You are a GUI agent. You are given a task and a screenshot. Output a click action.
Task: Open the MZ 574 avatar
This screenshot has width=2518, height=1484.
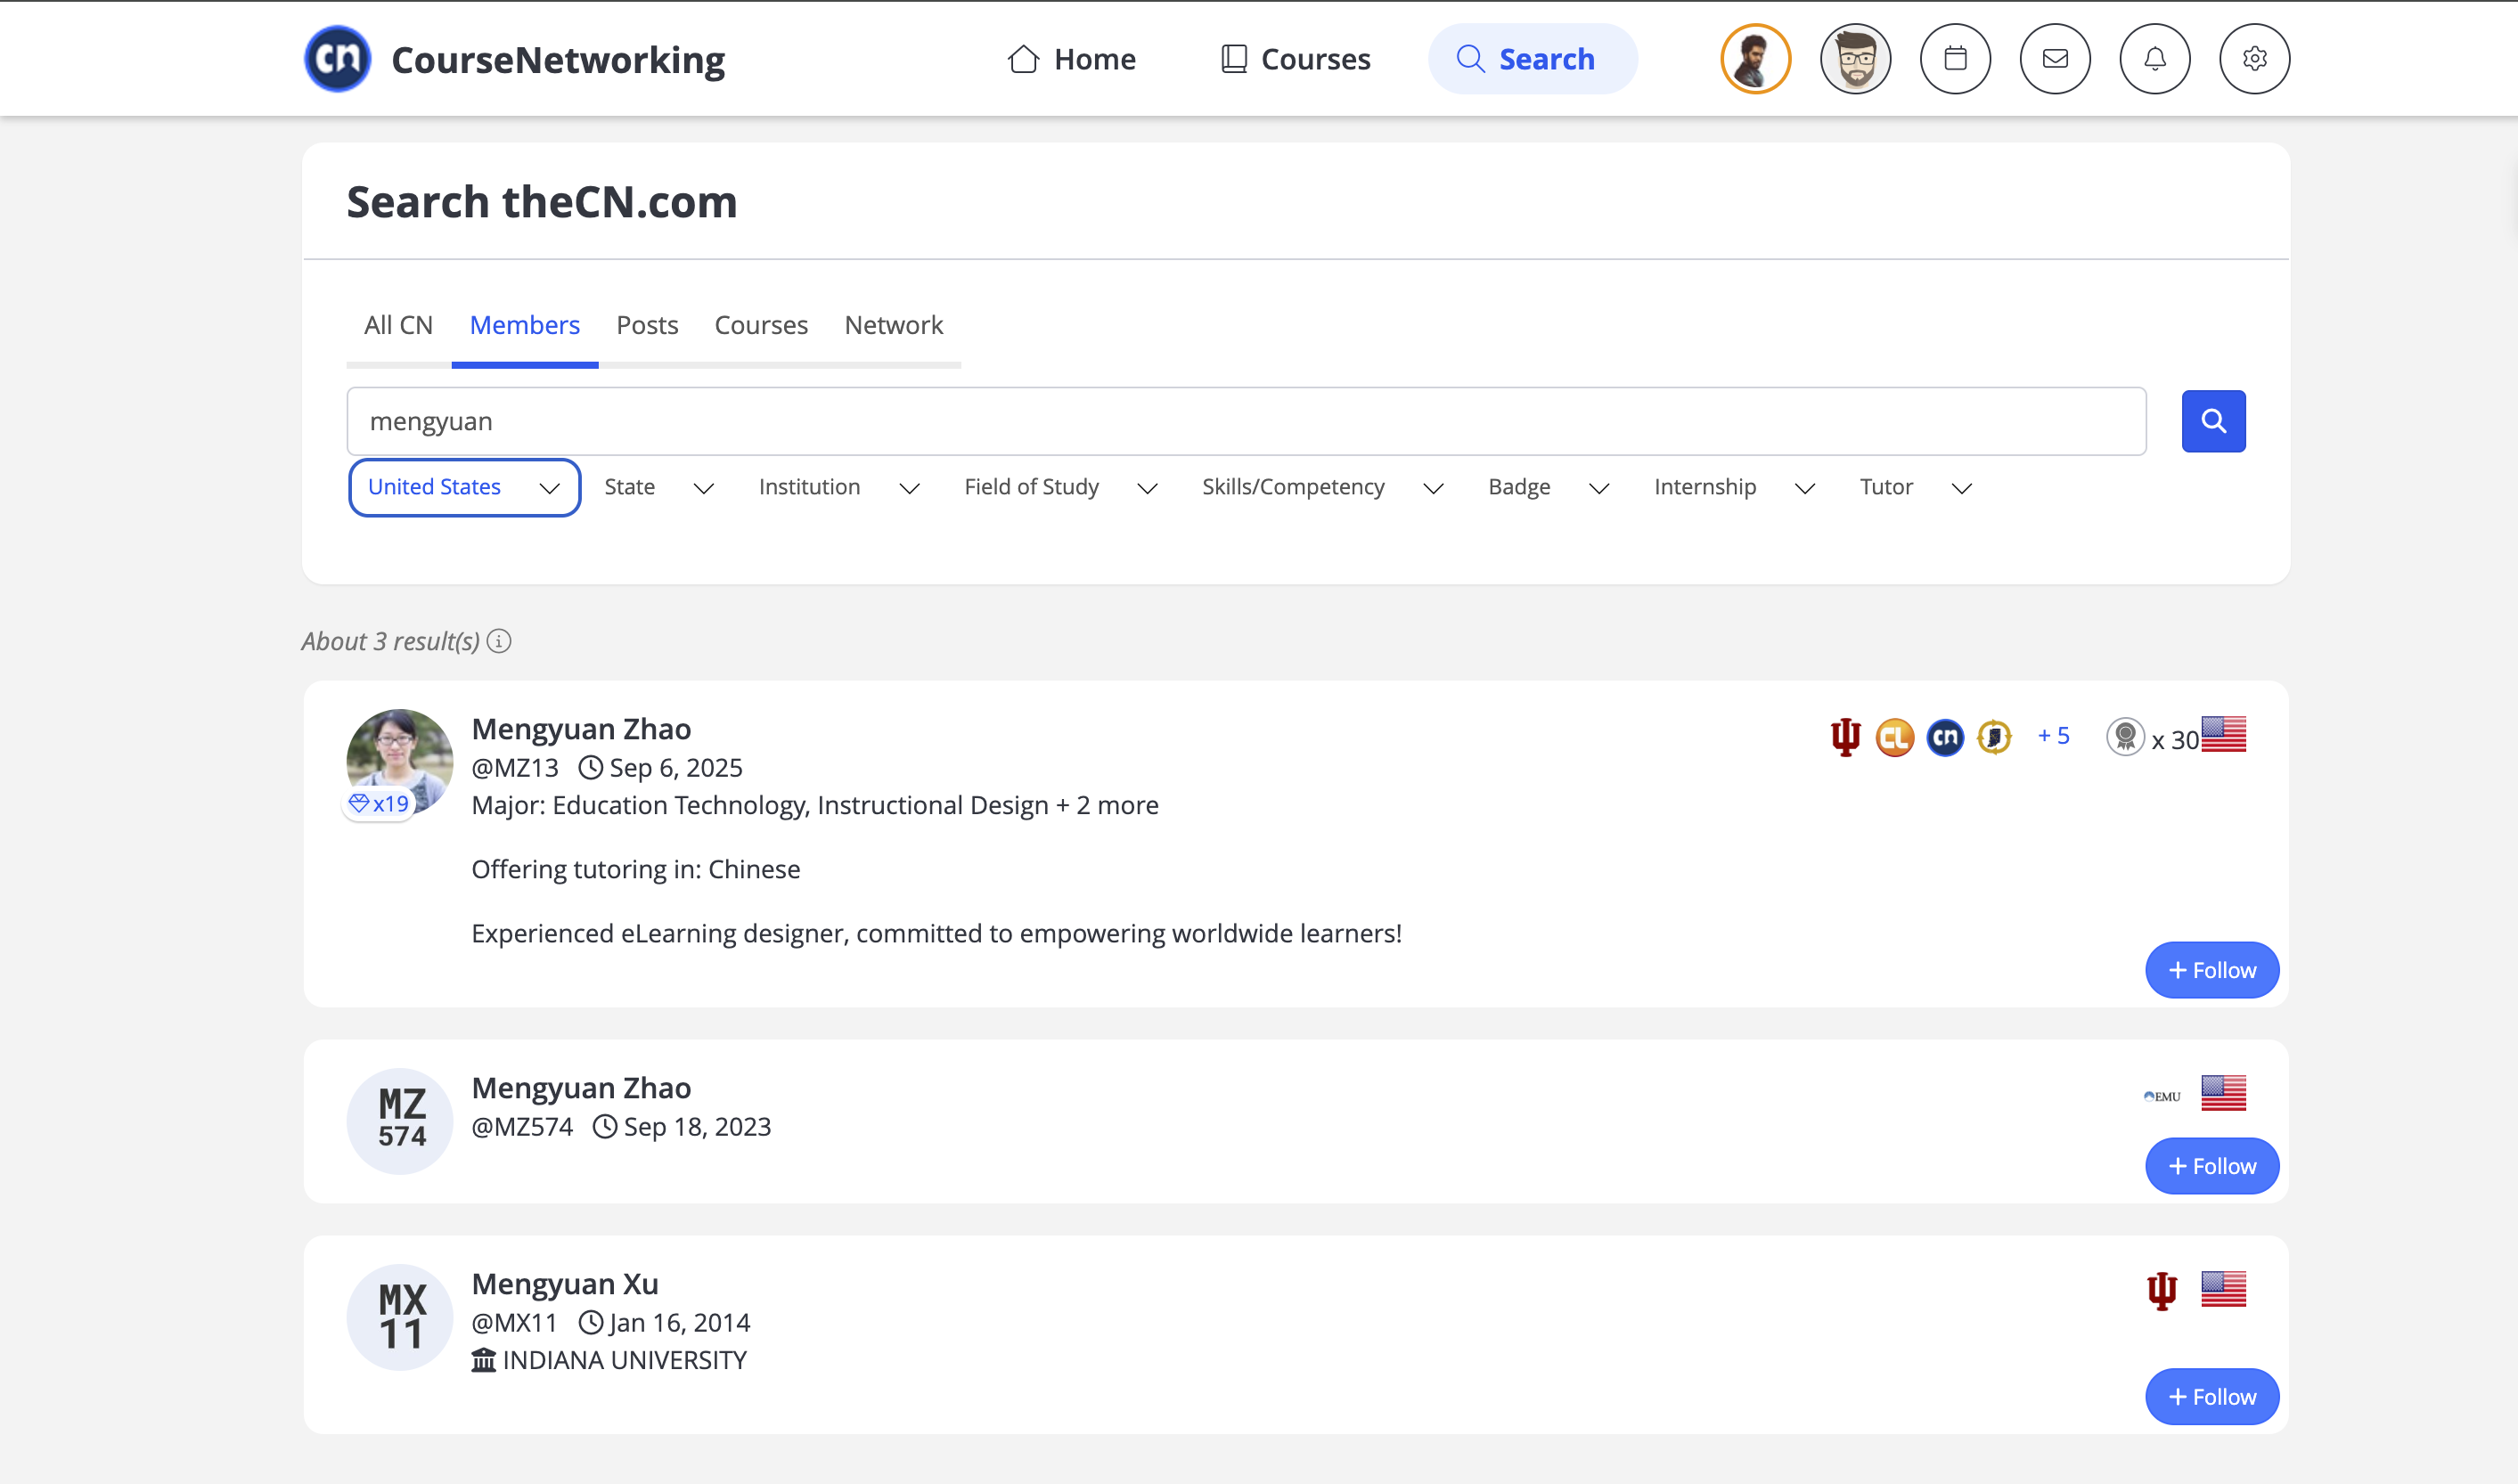(x=400, y=1121)
